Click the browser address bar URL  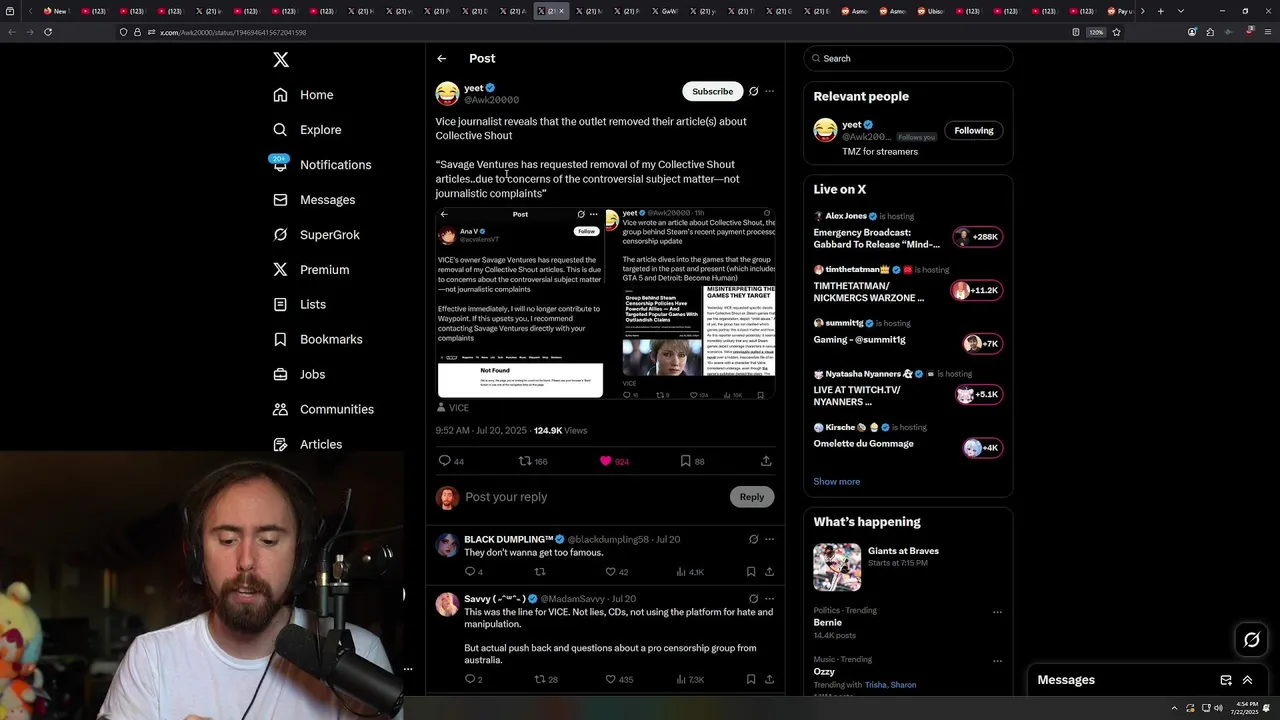pyautogui.click(x=233, y=32)
